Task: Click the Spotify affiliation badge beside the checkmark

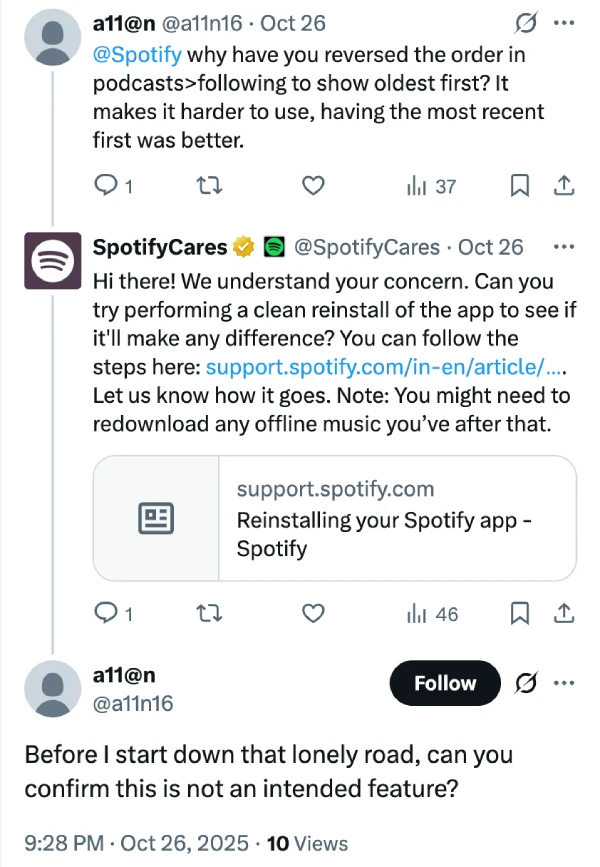Action: 272,246
